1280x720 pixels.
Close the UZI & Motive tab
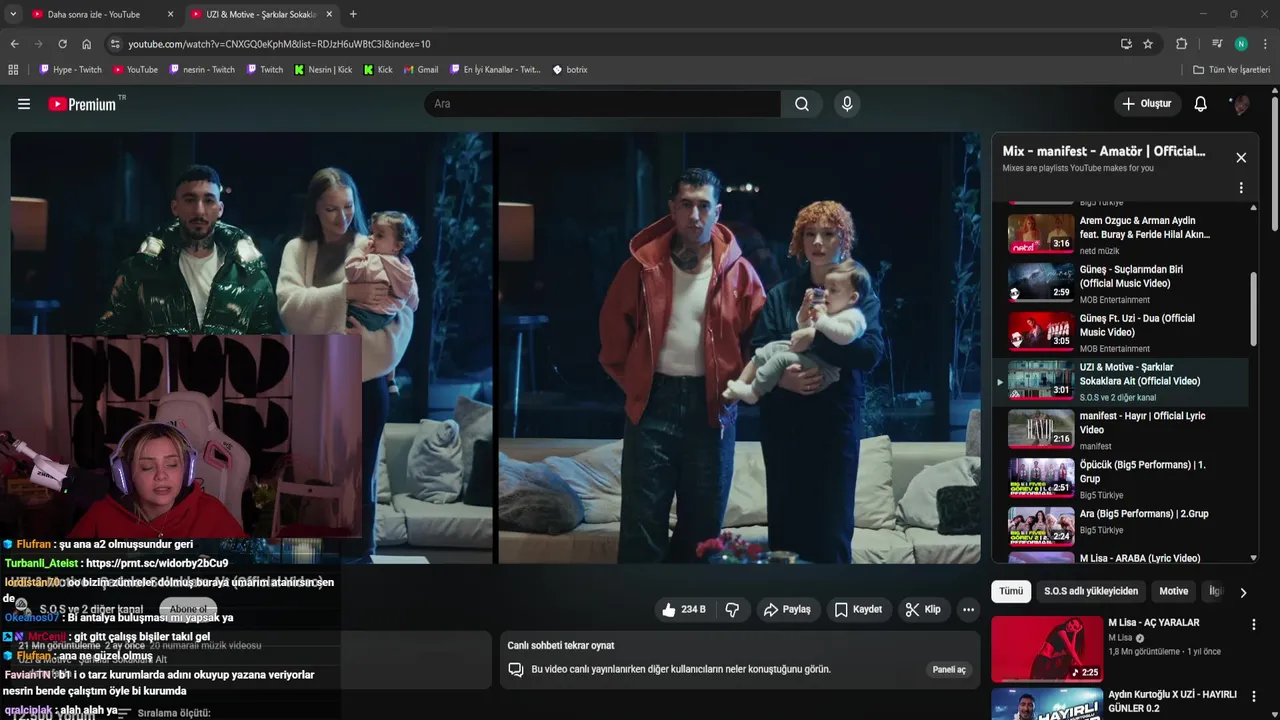tap(329, 14)
